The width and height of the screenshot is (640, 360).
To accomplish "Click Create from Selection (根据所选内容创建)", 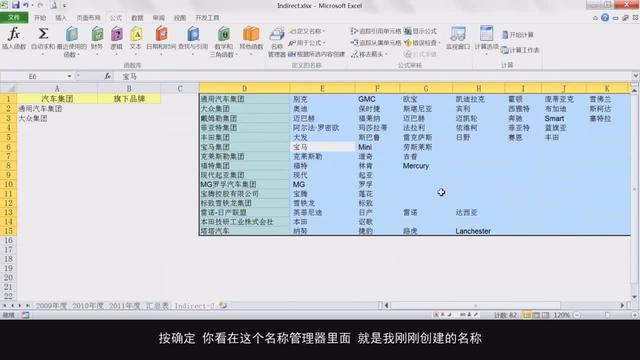I will pyautogui.click(x=316, y=54).
